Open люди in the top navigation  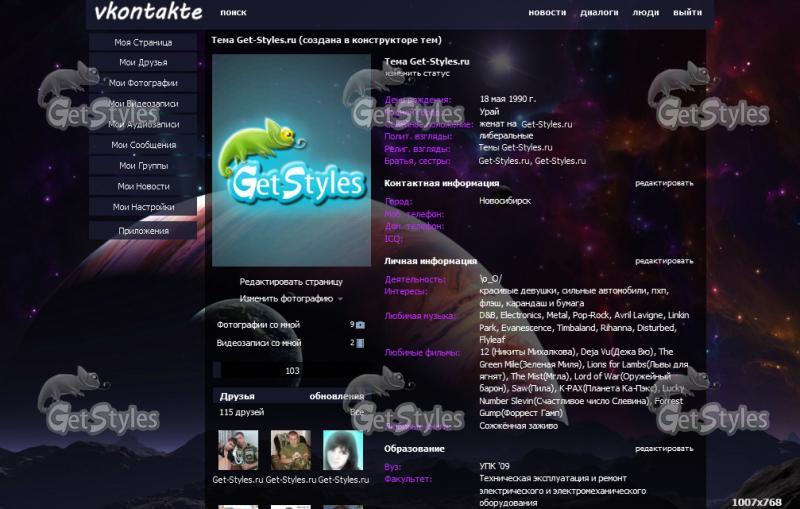pyautogui.click(x=645, y=13)
